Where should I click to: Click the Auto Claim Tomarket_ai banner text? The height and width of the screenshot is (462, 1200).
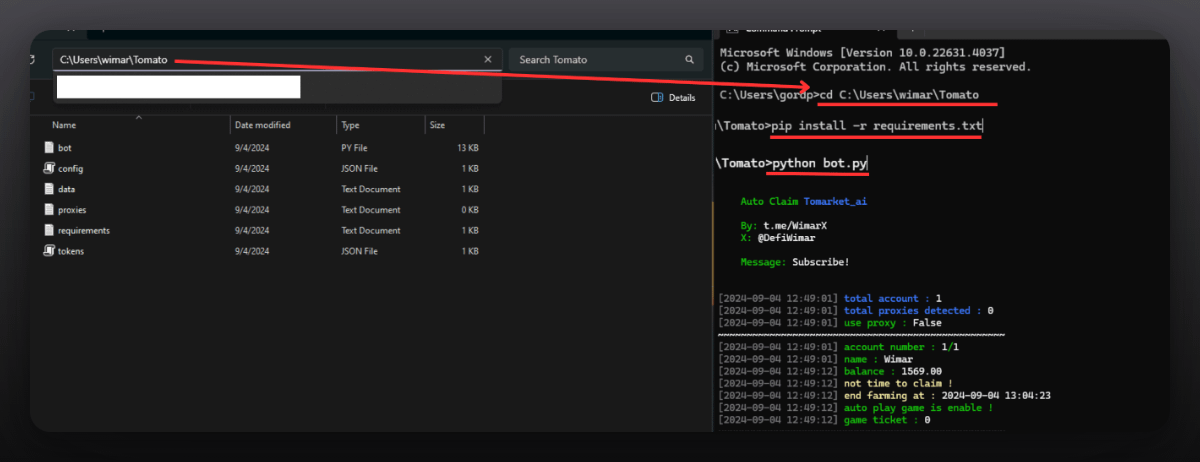click(x=803, y=201)
